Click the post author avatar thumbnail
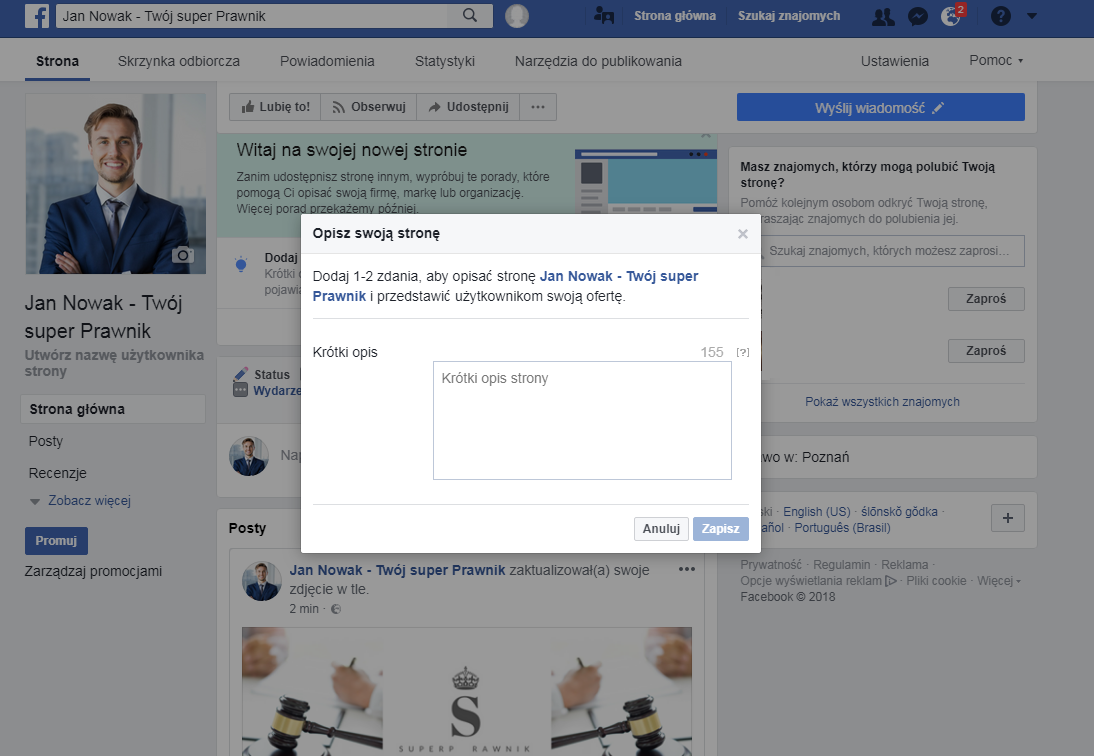This screenshot has width=1094, height=756. click(x=262, y=581)
